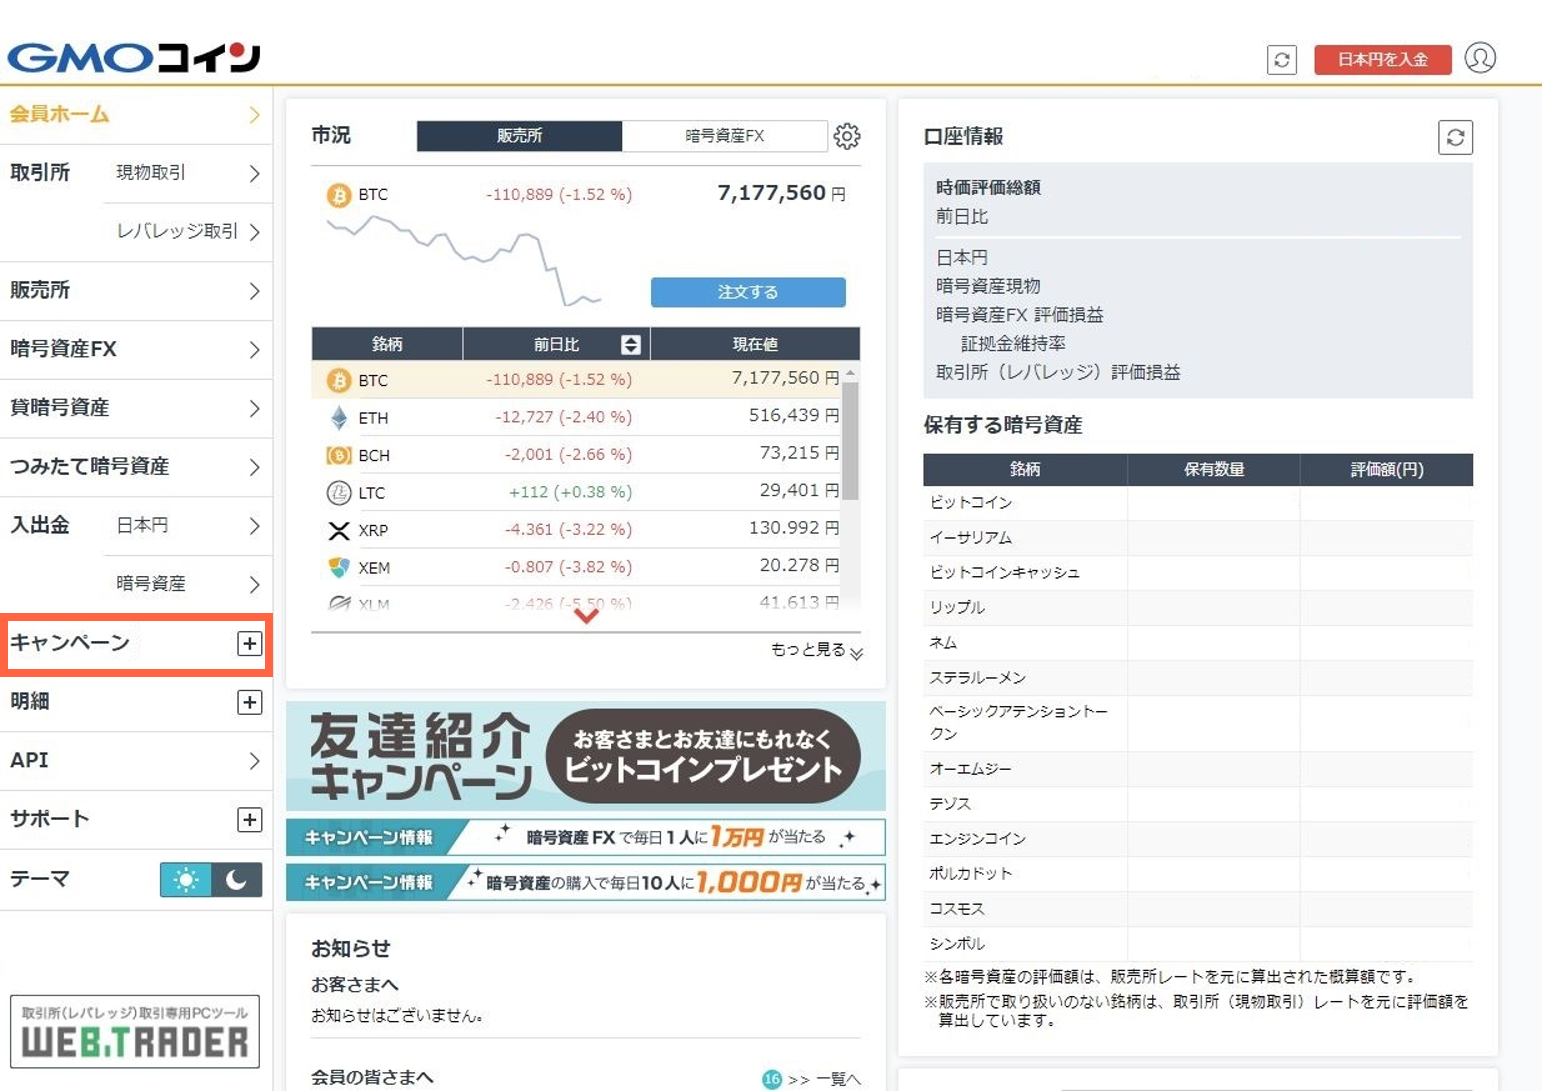Open API sidebar item
This screenshot has width=1542, height=1091.
[136, 761]
